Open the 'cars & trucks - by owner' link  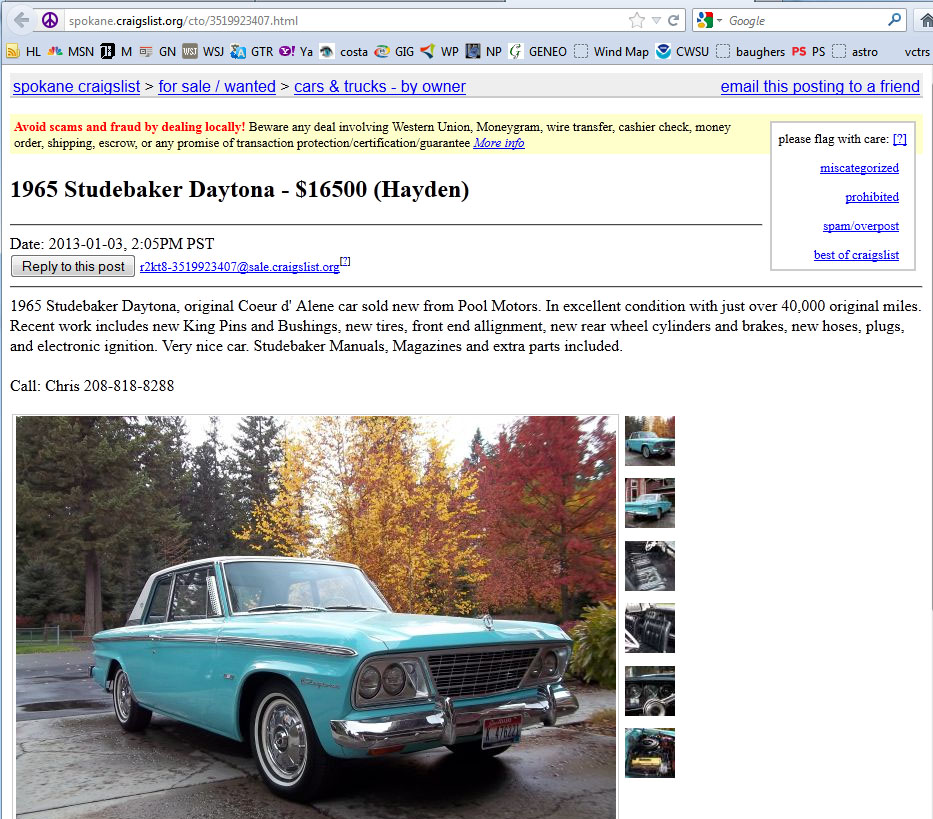point(380,87)
